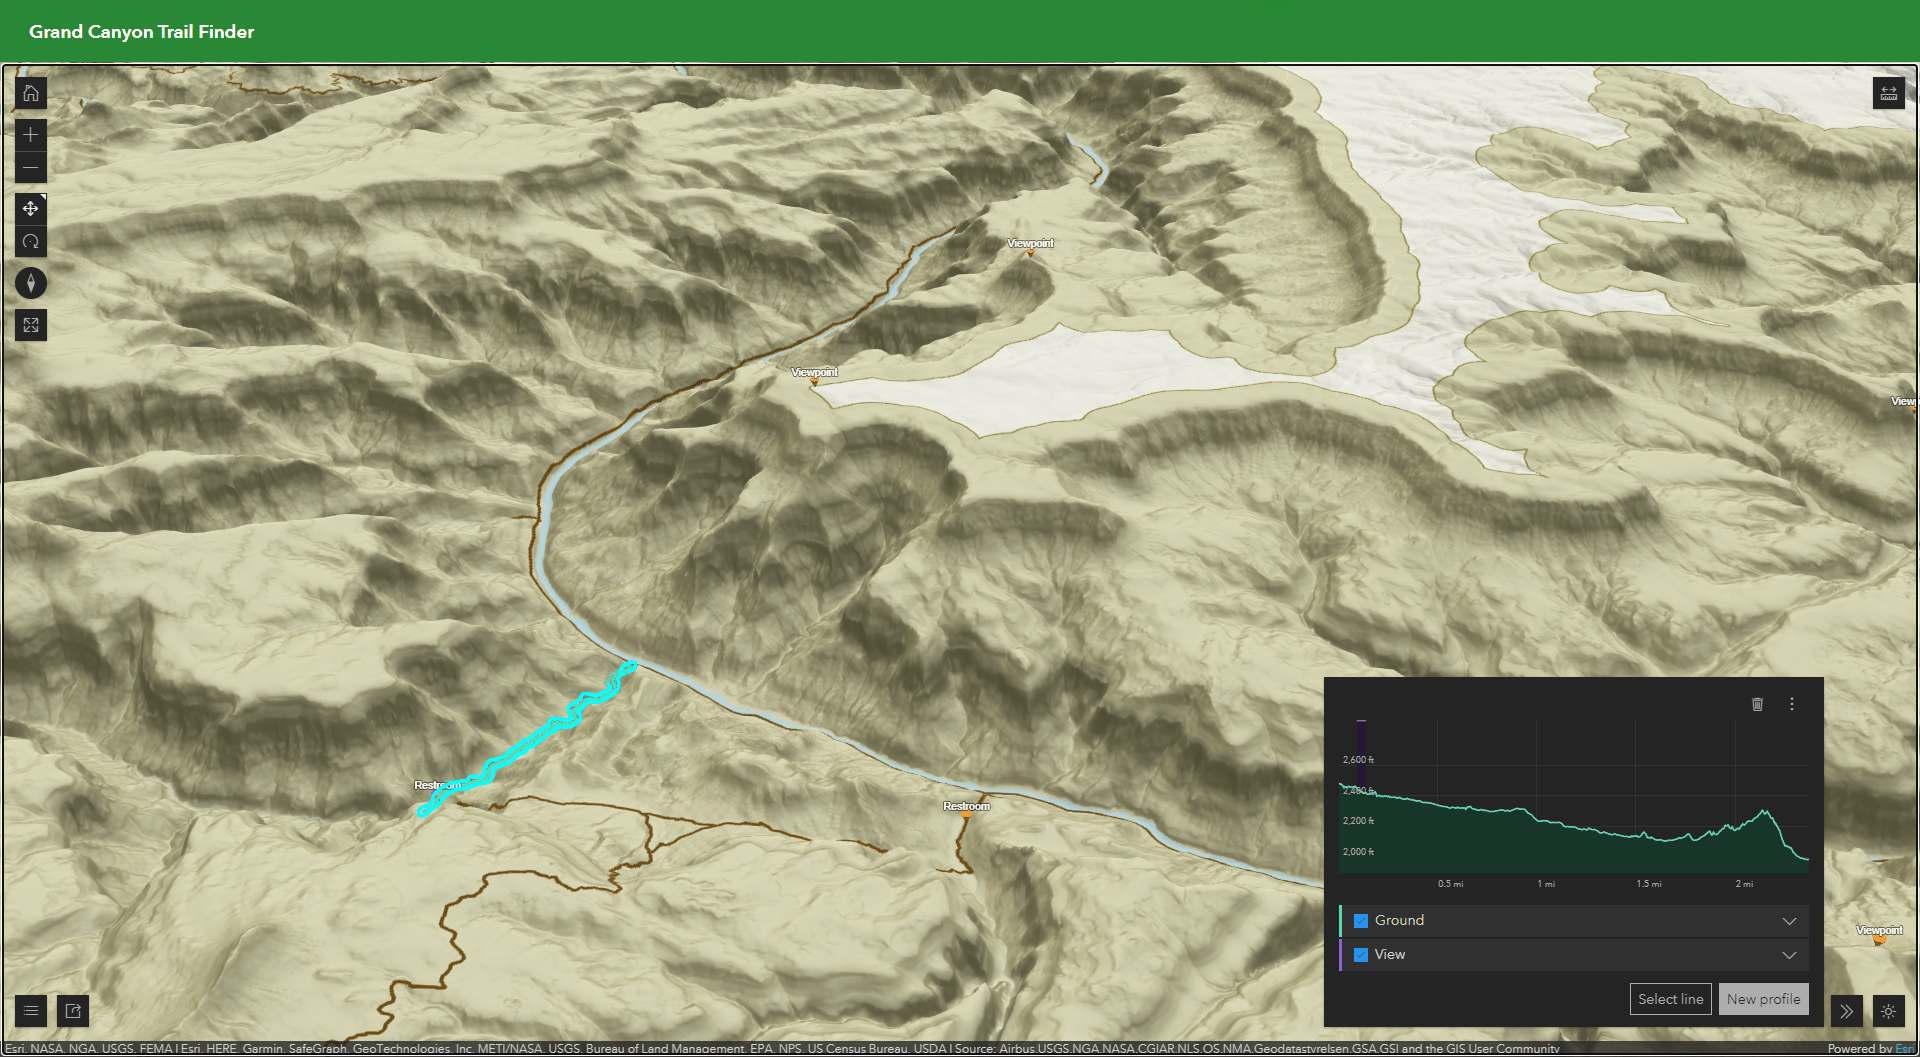This screenshot has height=1057, width=1920.
Task: Select the pan navigation tool
Action: pos(31,209)
